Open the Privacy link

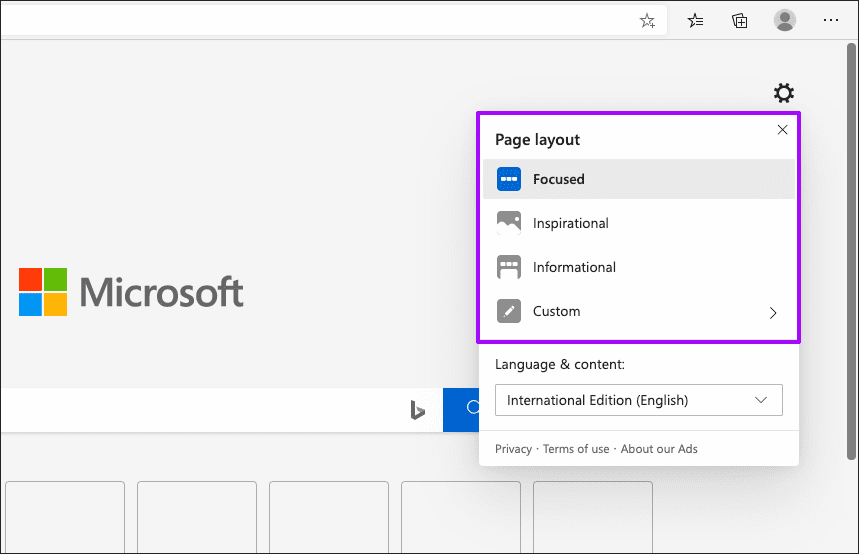(x=513, y=449)
